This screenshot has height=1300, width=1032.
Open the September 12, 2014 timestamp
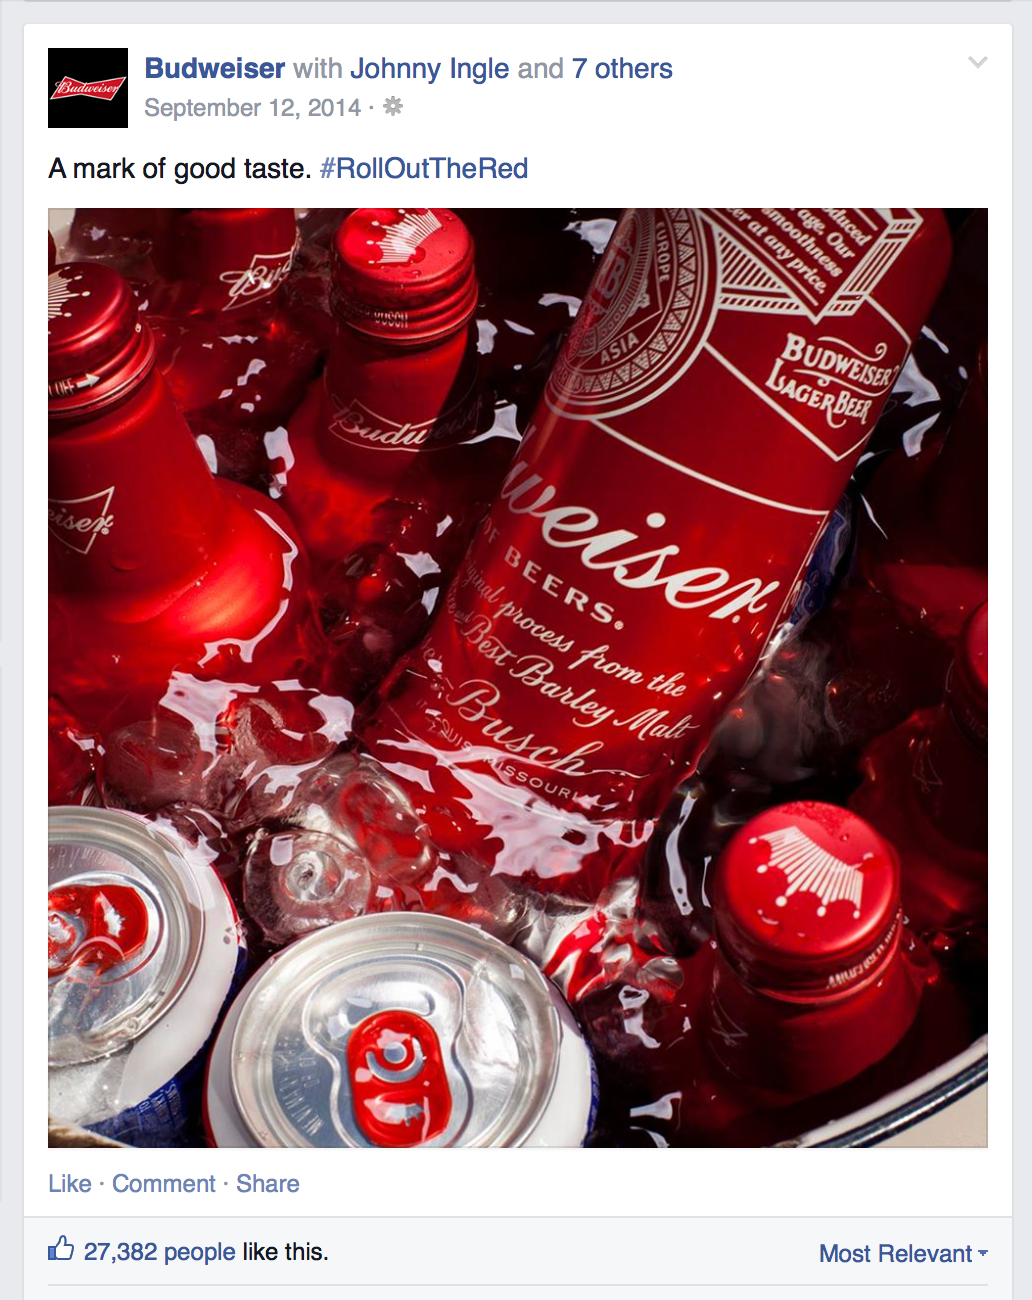tap(252, 108)
